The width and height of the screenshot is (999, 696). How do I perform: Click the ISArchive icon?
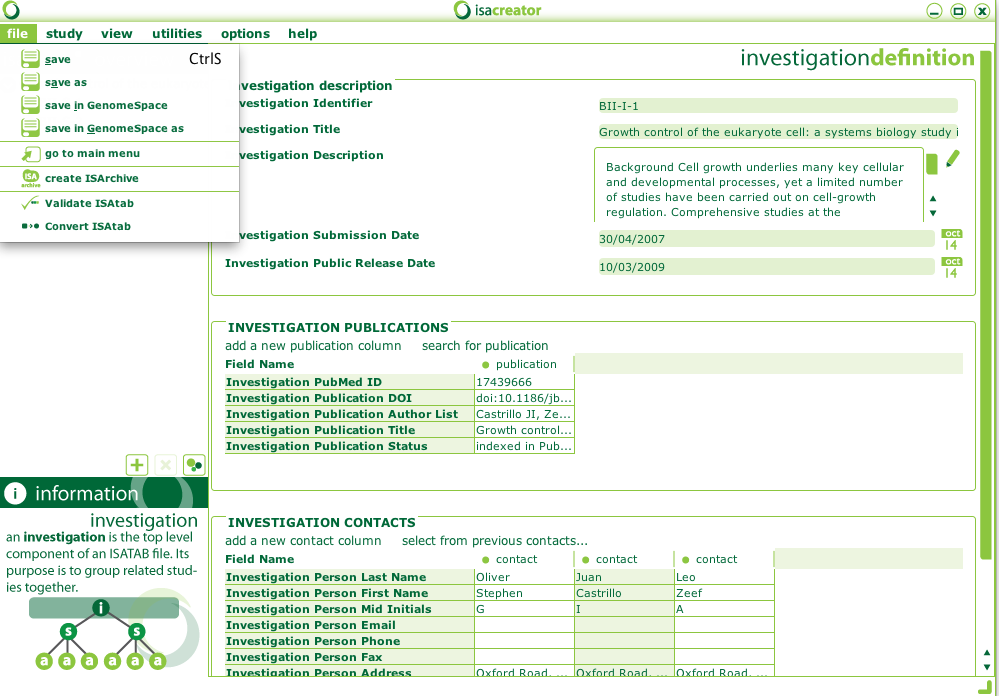click(x=31, y=178)
